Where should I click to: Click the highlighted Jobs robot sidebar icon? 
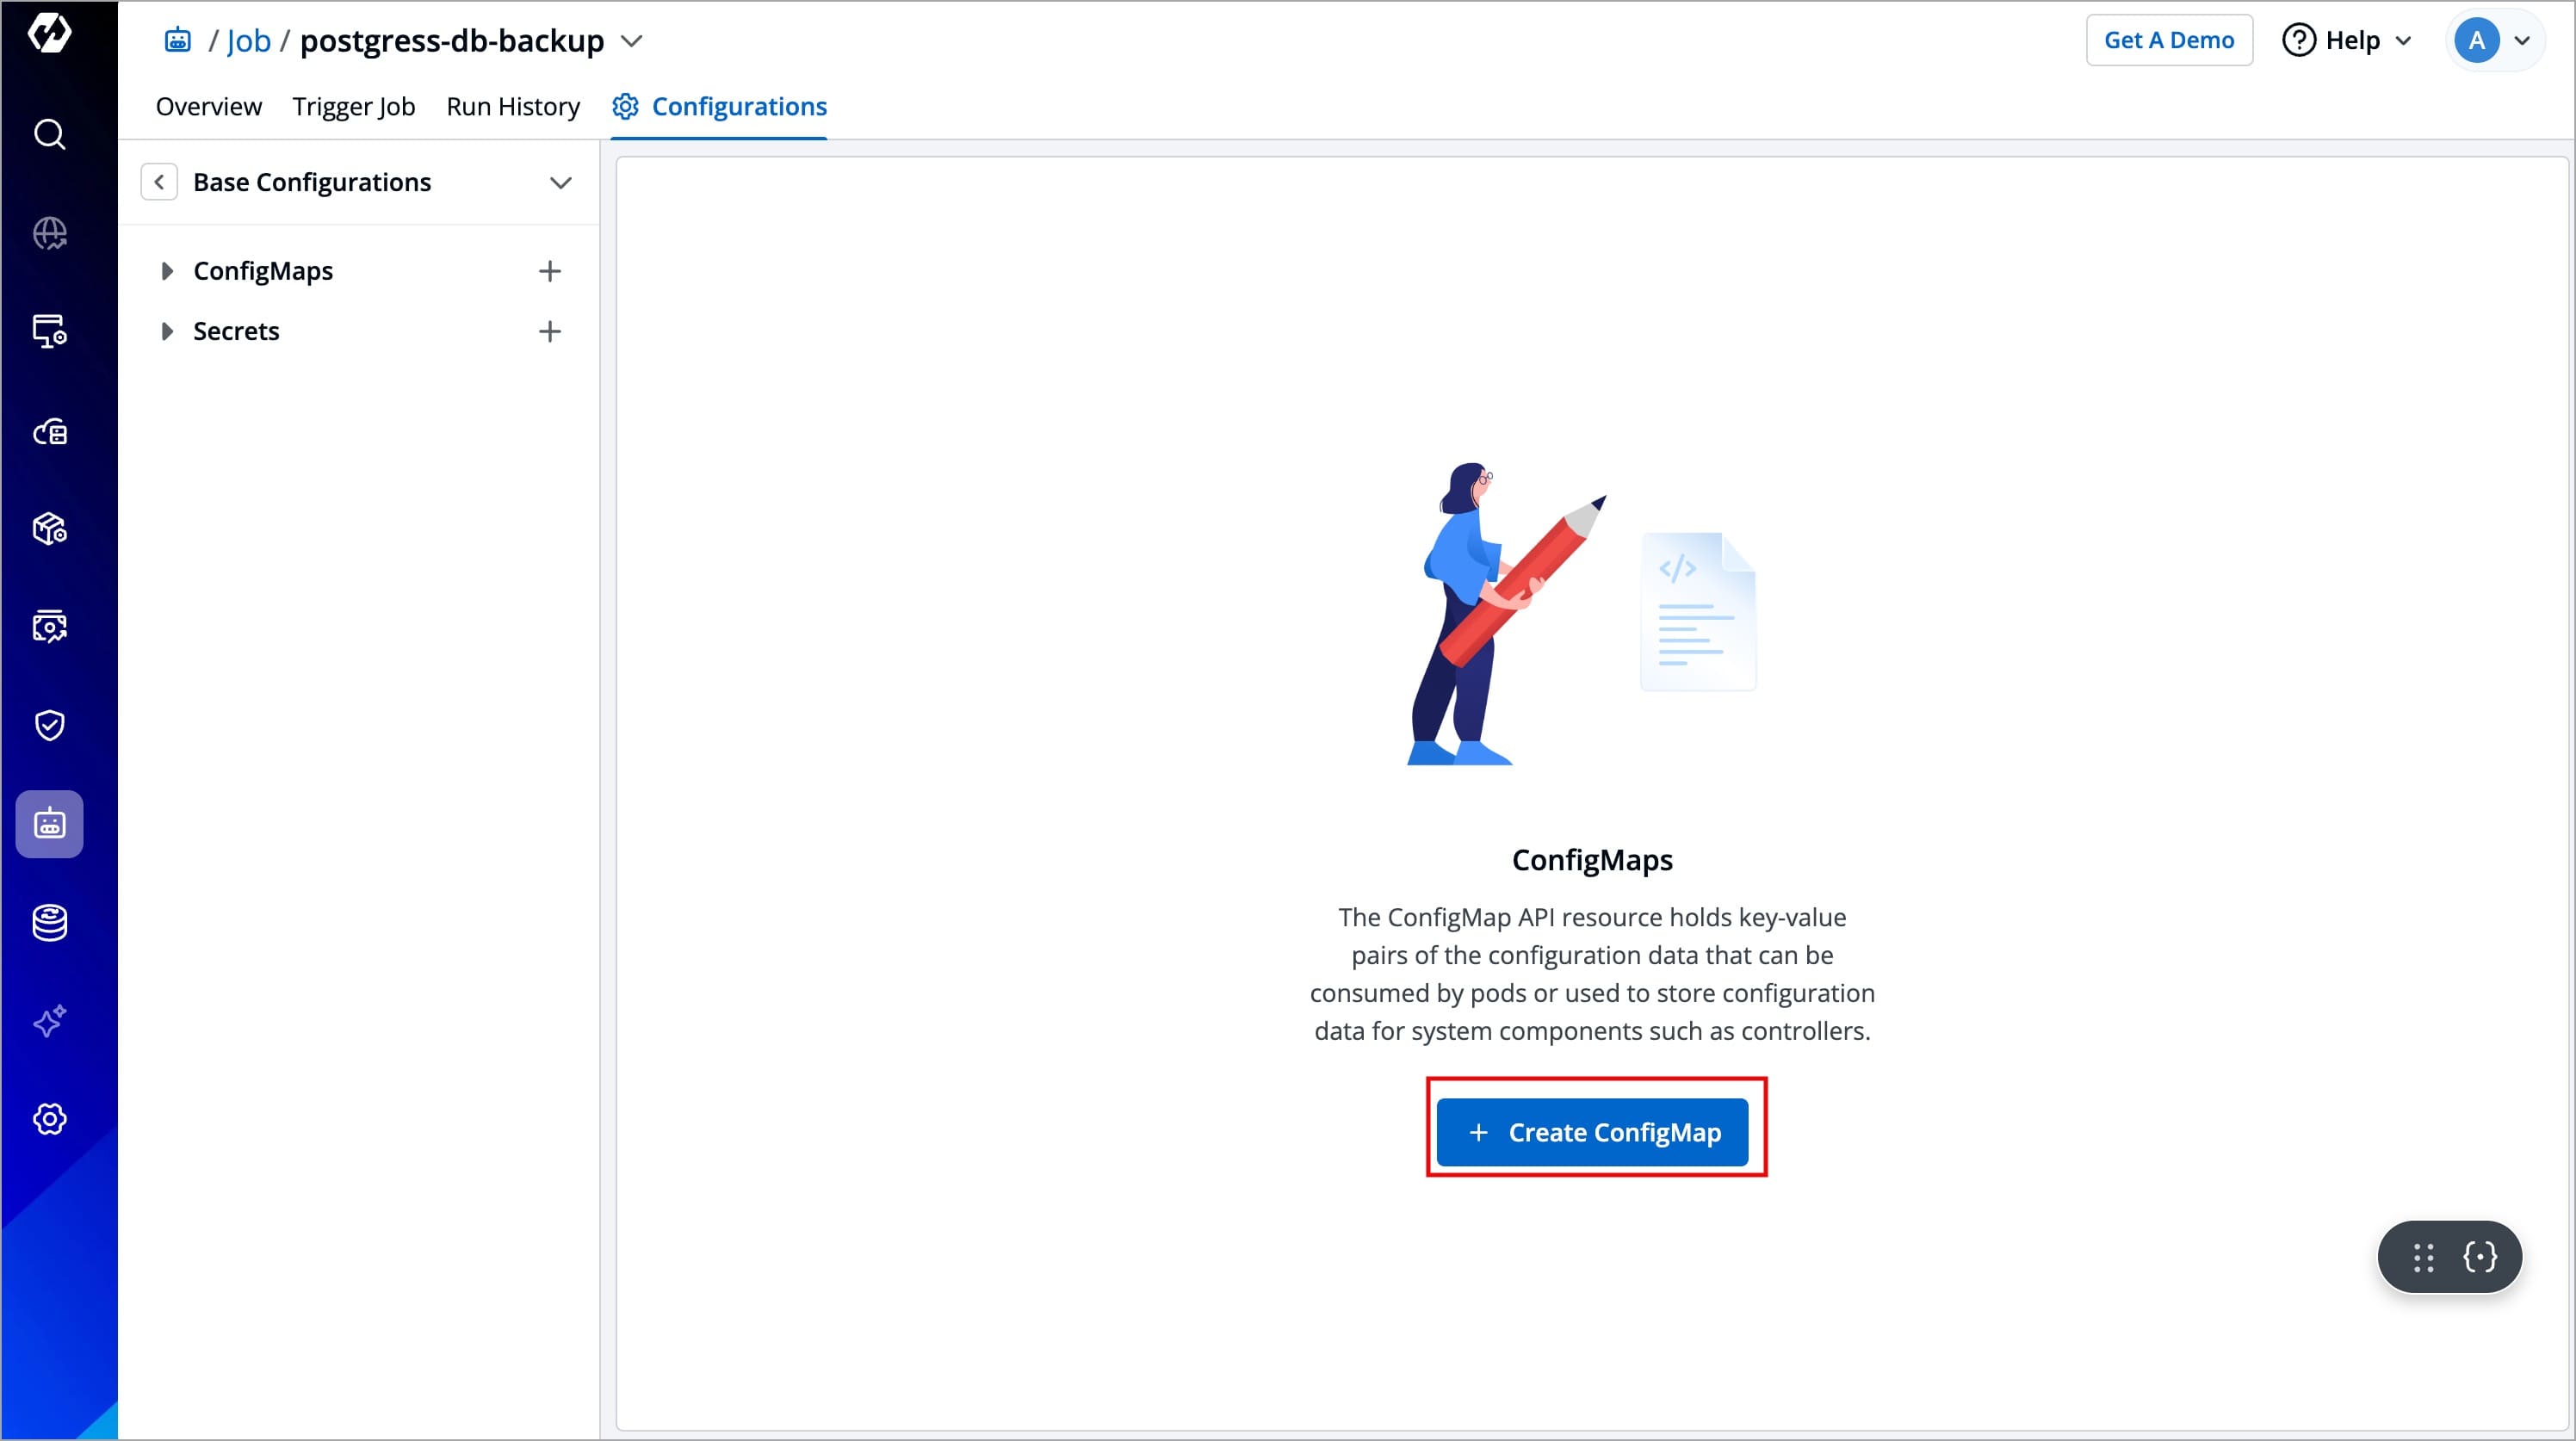49,824
